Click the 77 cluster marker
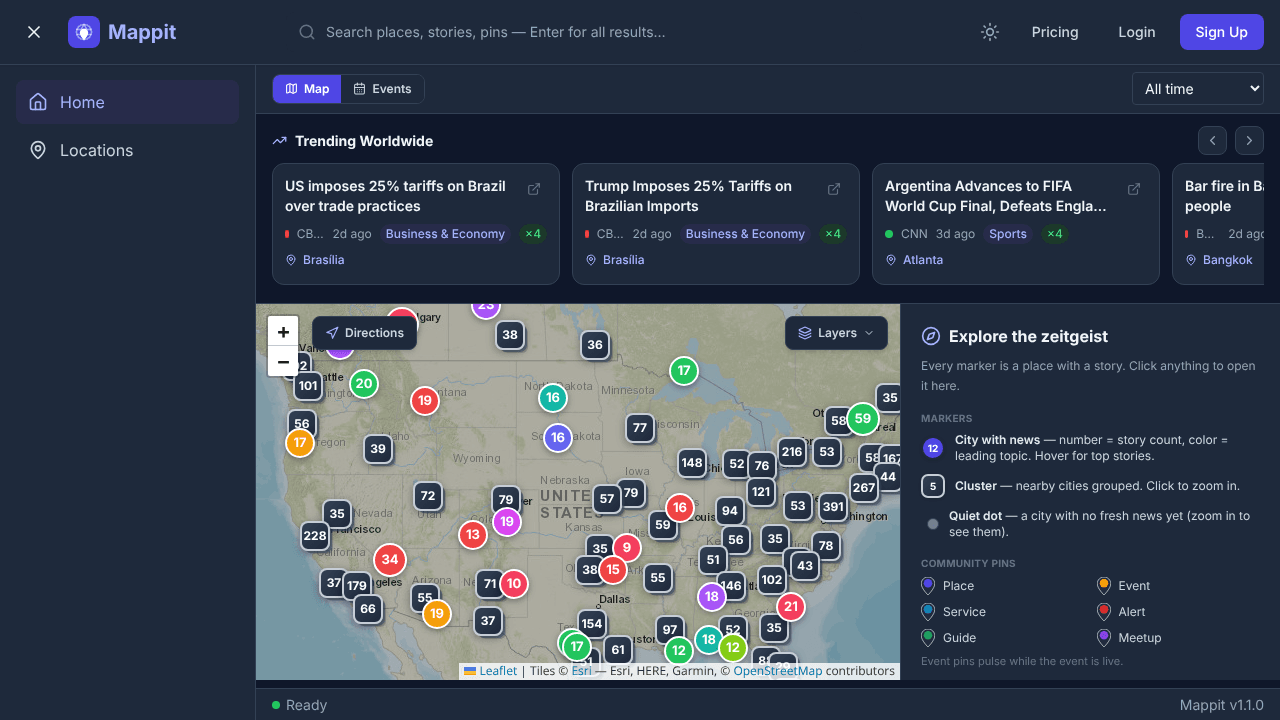The width and height of the screenshot is (1280, 720). [640, 429]
